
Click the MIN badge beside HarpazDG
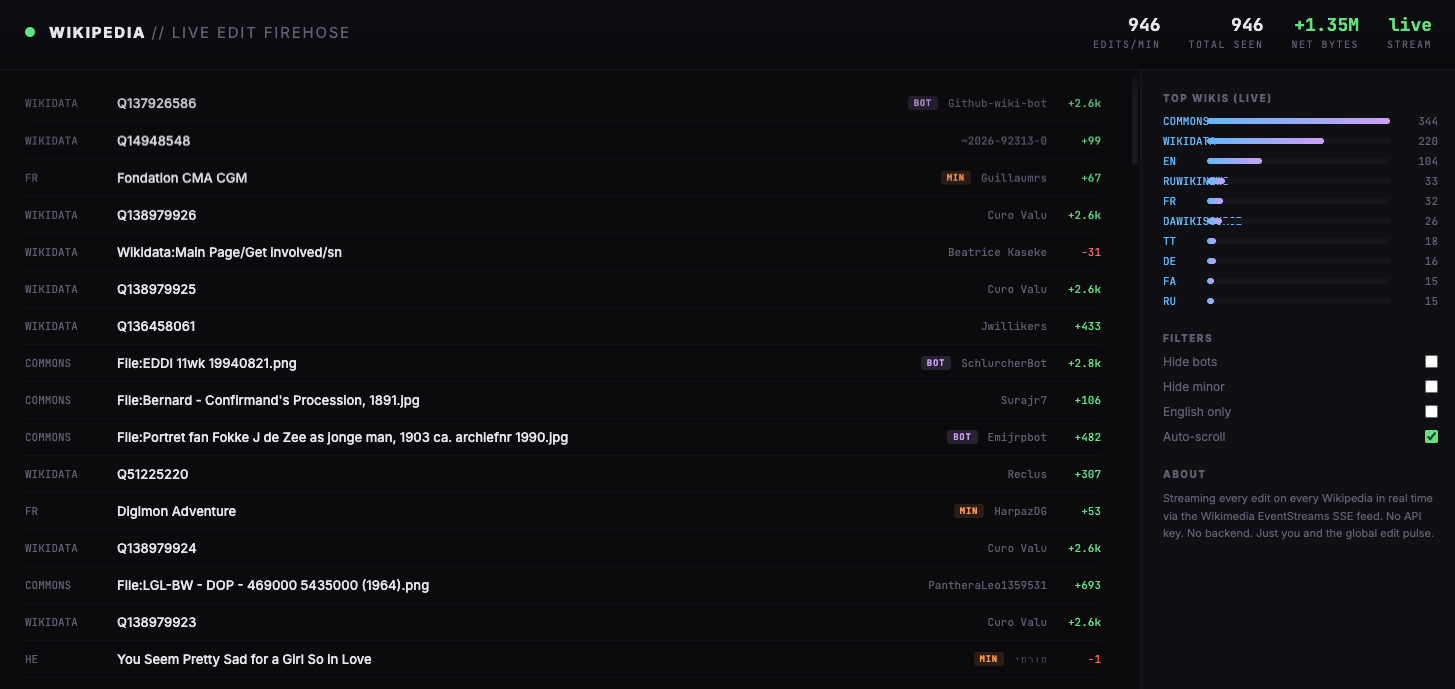(x=968, y=511)
